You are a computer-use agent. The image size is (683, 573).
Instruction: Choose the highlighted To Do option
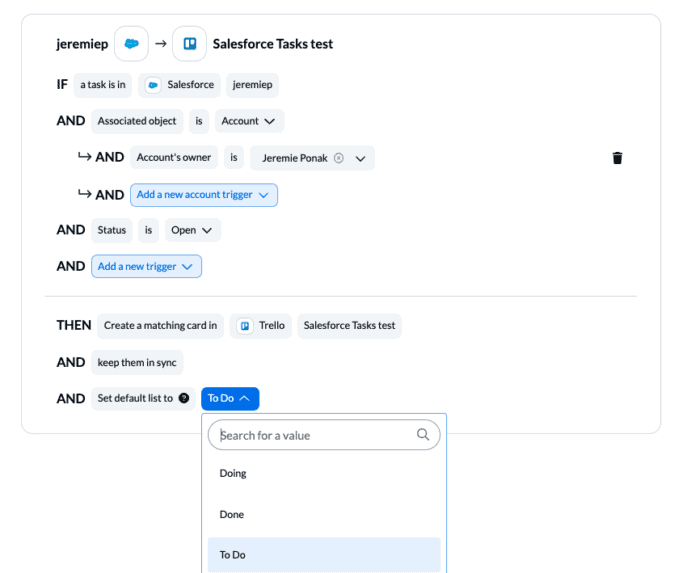(233, 555)
